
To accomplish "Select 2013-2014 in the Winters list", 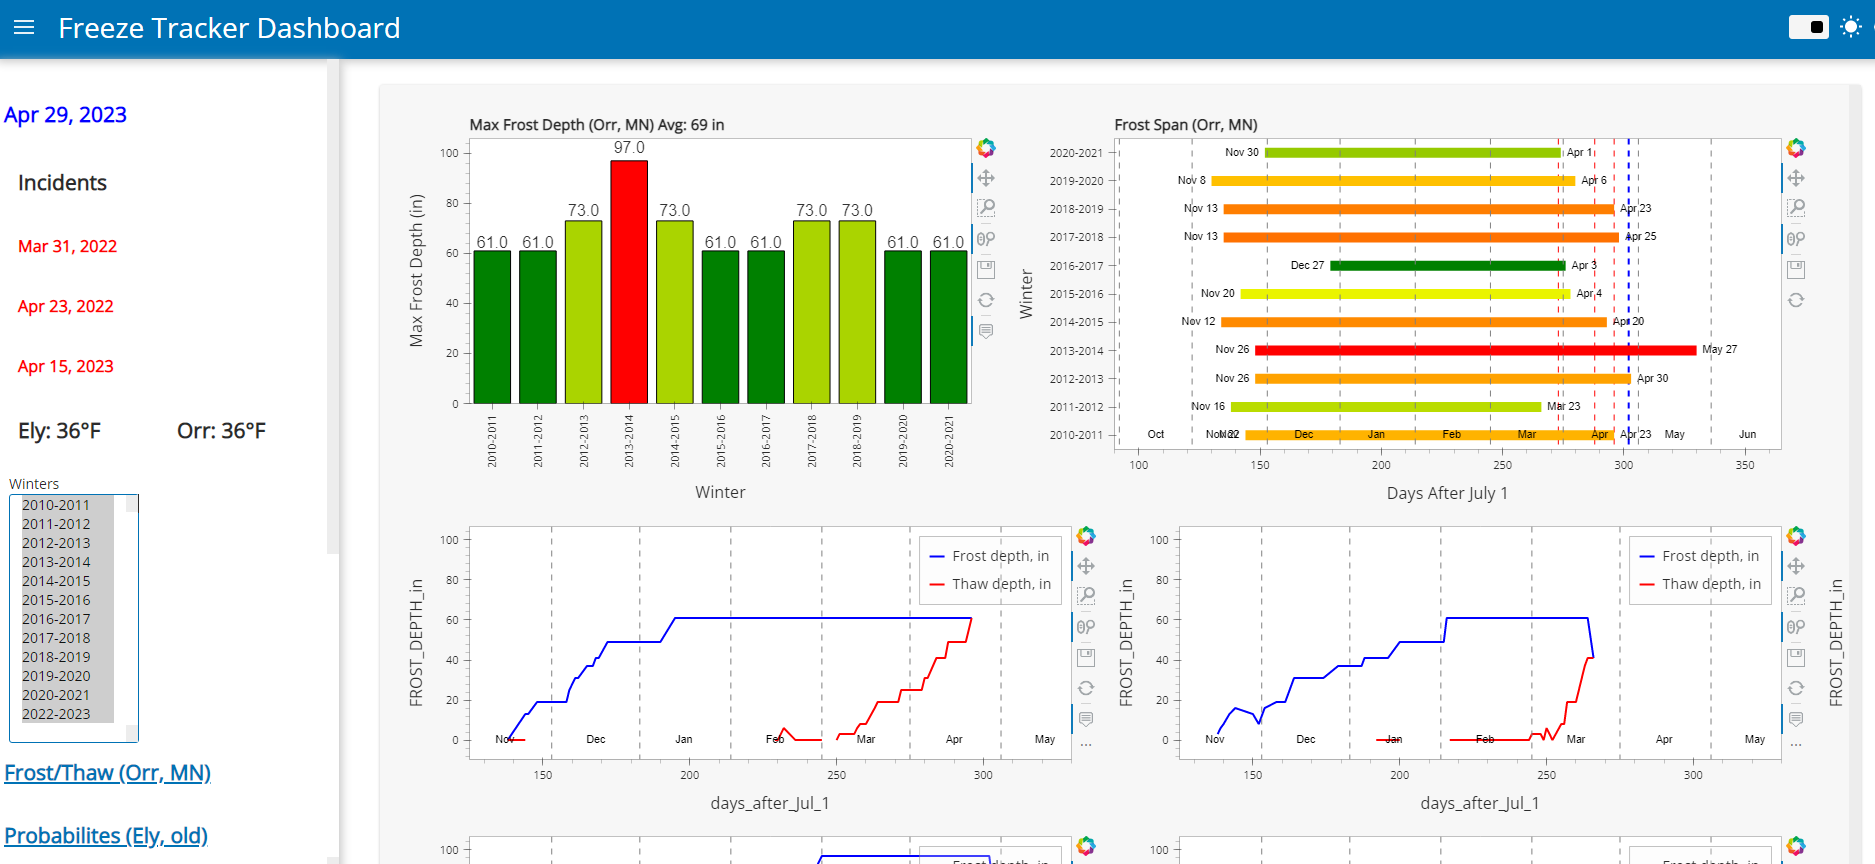I will point(68,562).
